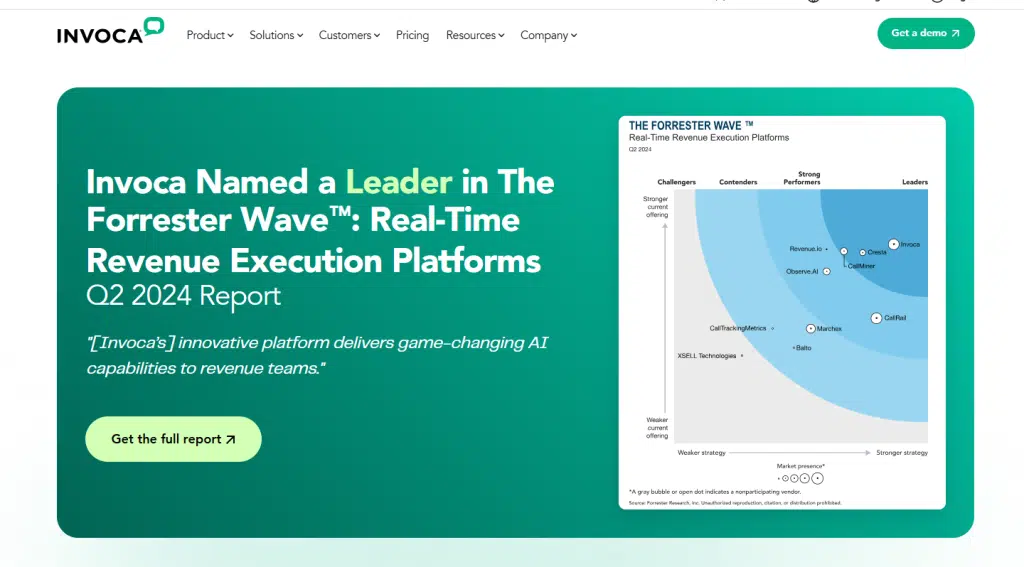The height and width of the screenshot is (567, 1024).
Task: Open the Forrester Wave chart image
Action: [781, 312]
